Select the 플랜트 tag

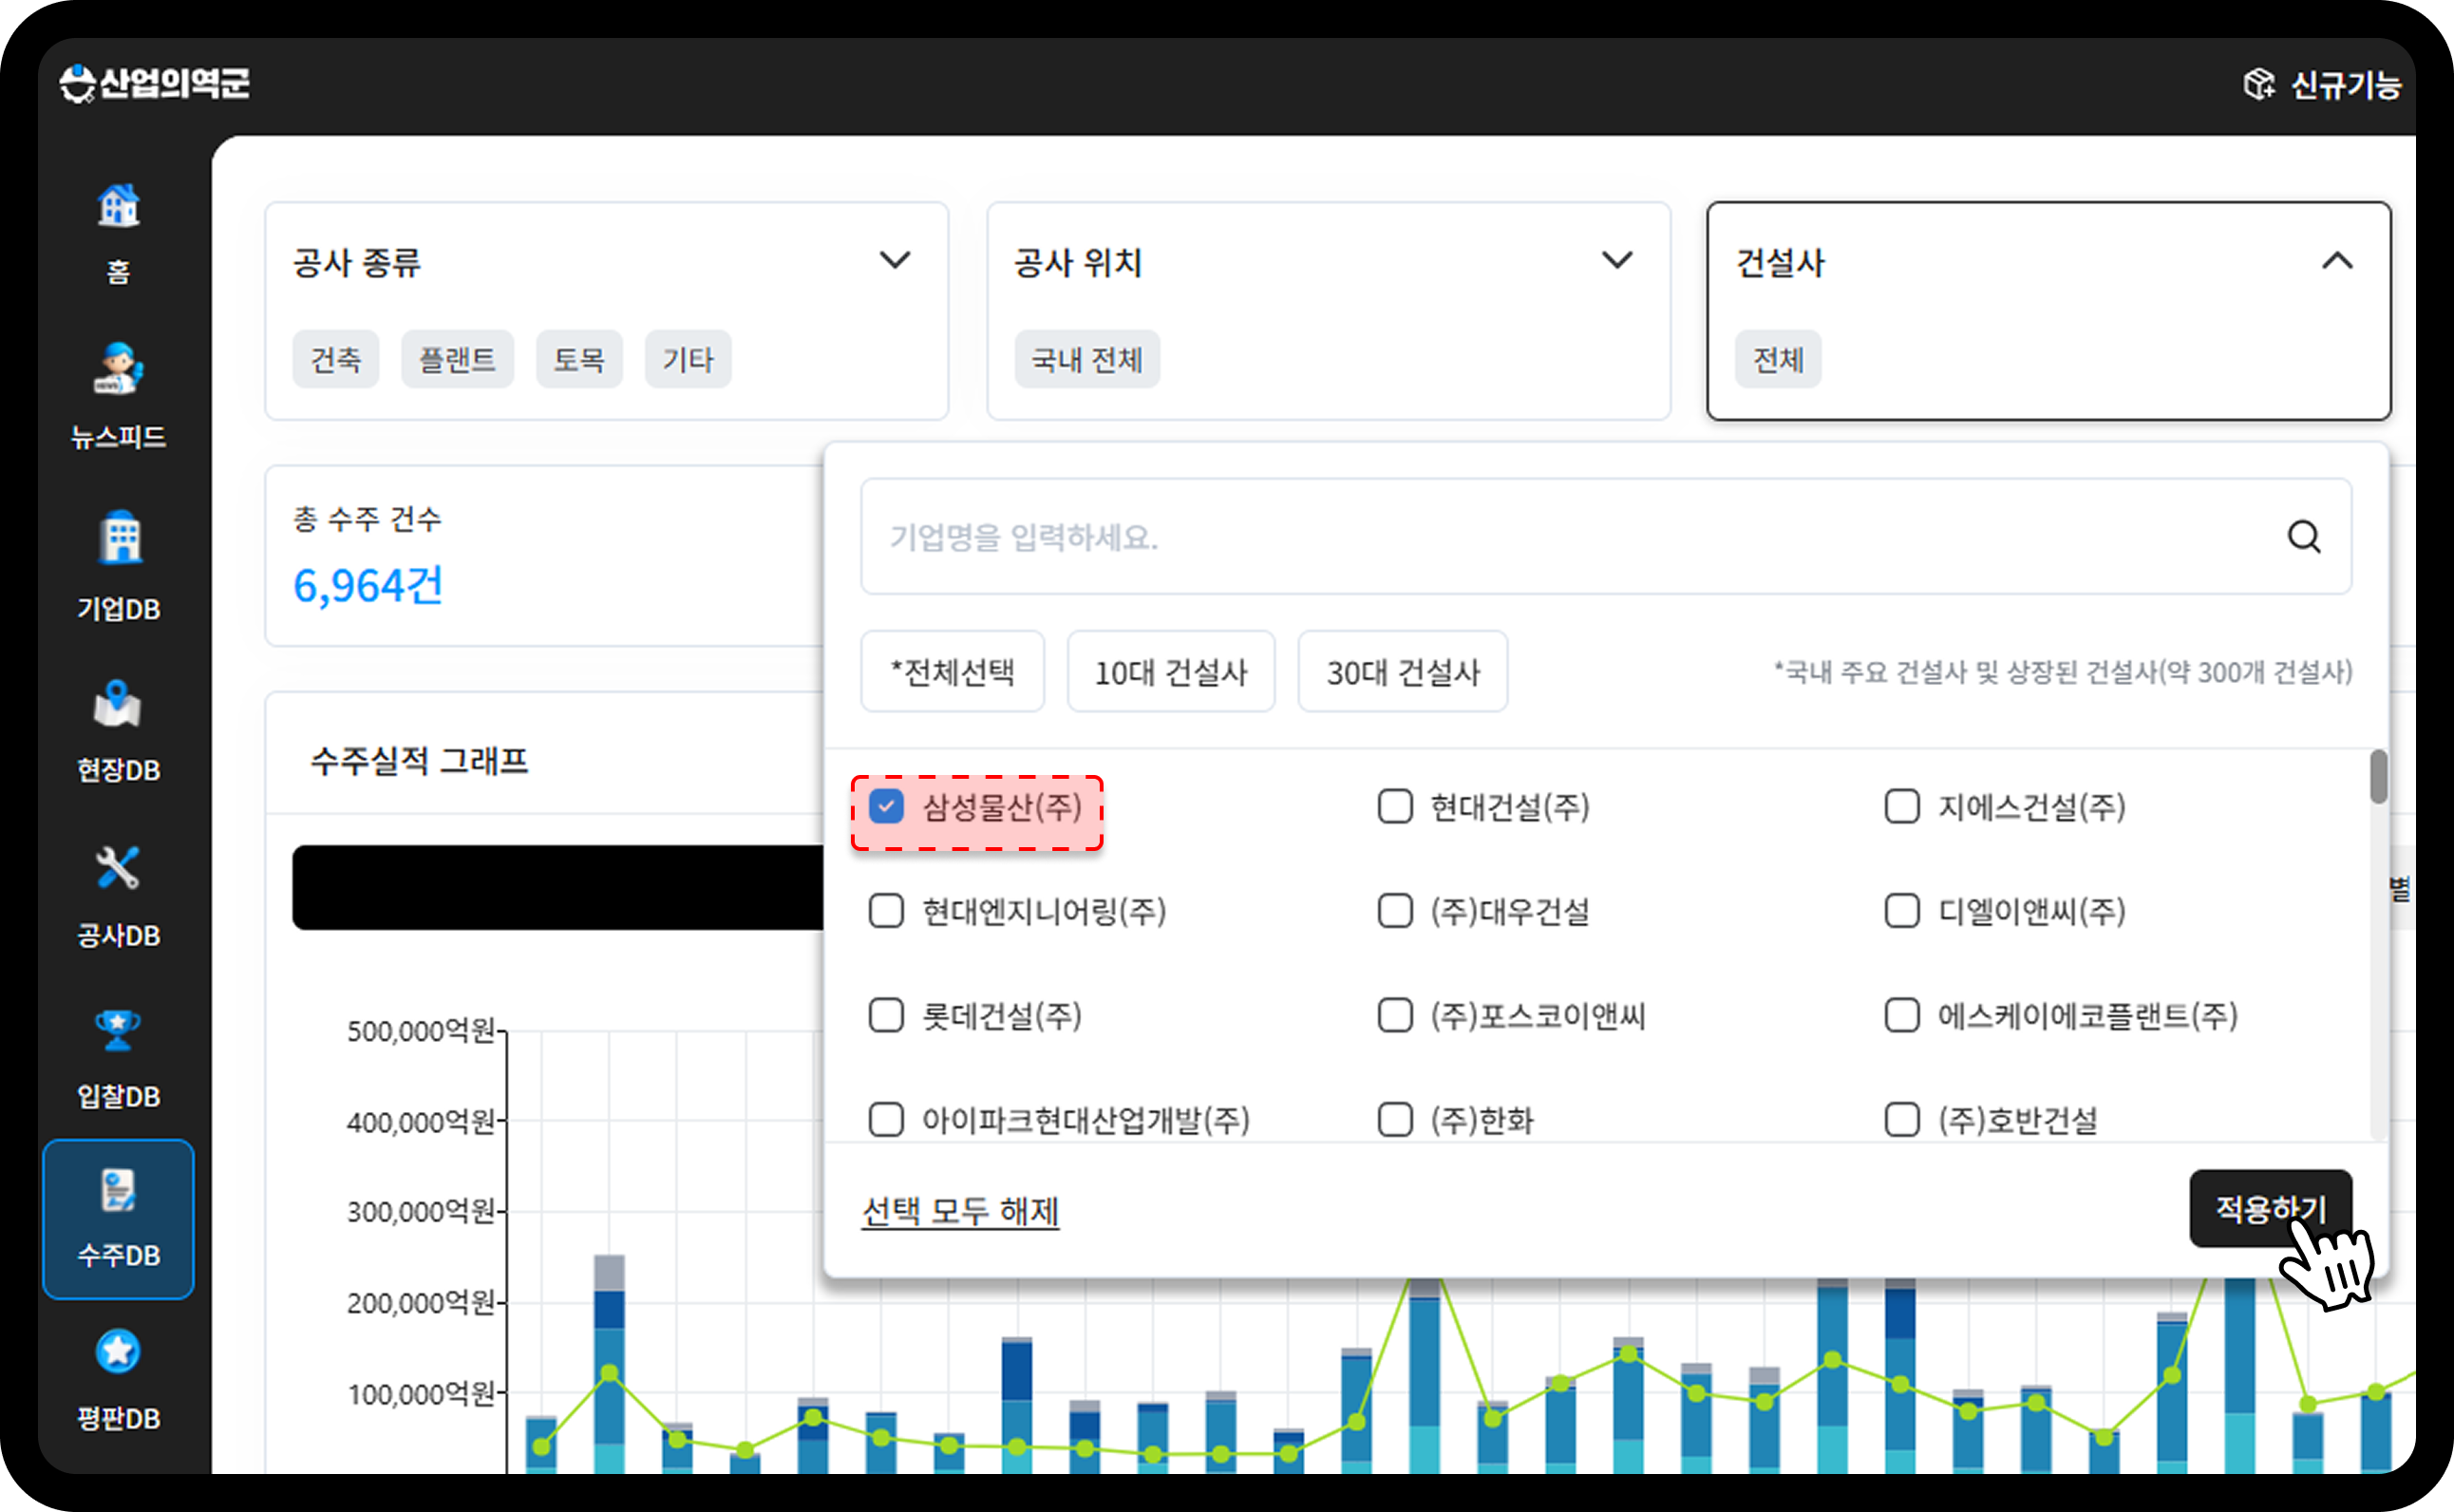point(457,359)
